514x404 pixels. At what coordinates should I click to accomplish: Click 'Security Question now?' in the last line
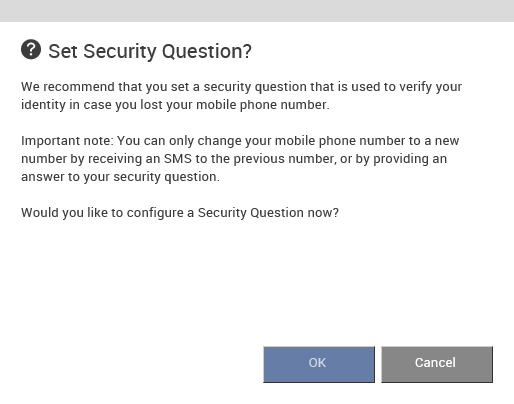[x=268, y=213]
